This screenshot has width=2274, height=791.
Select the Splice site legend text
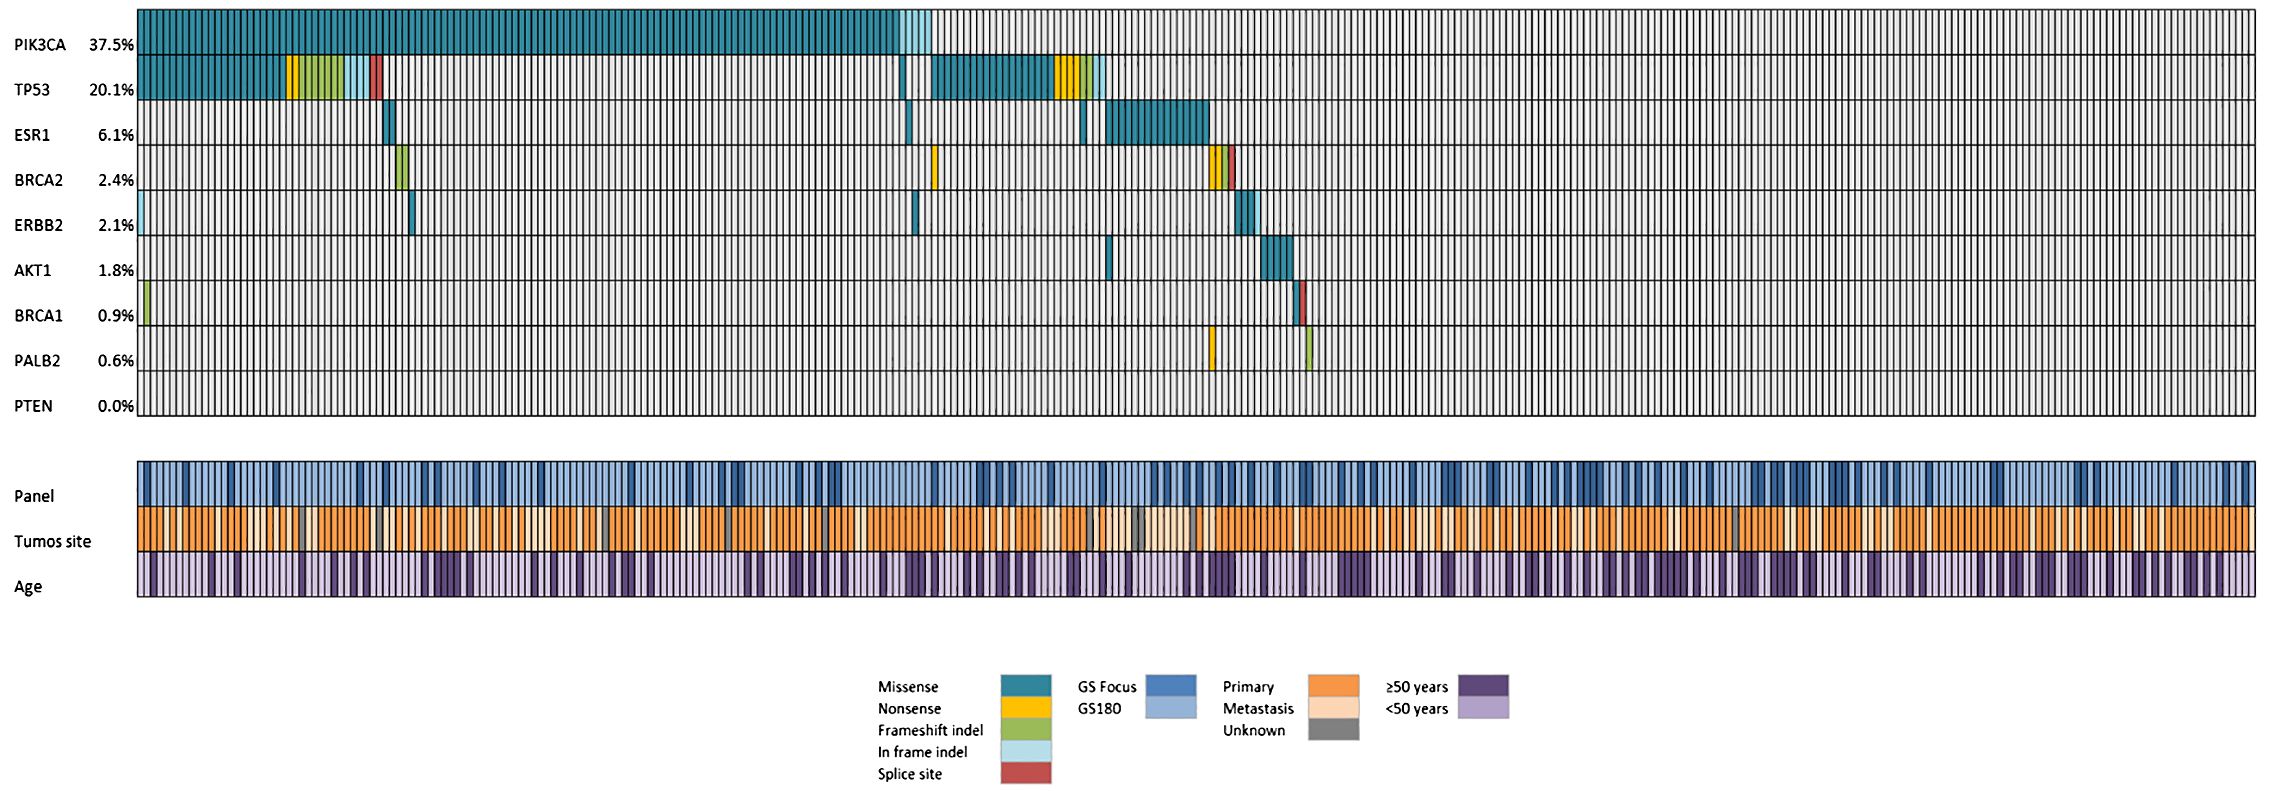point(910,774)
